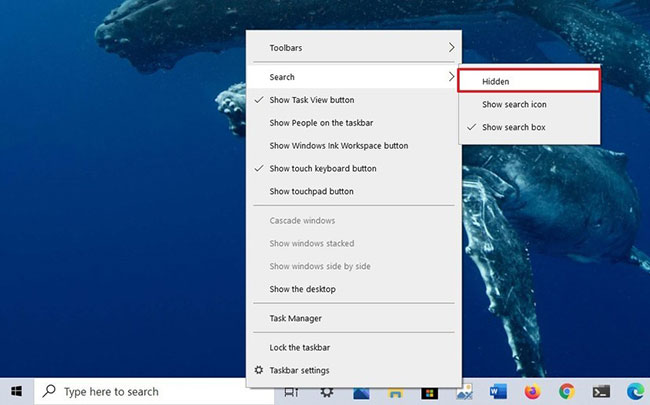Expand the Toolbars submenu arrow
650x405 pixels.
451,48
